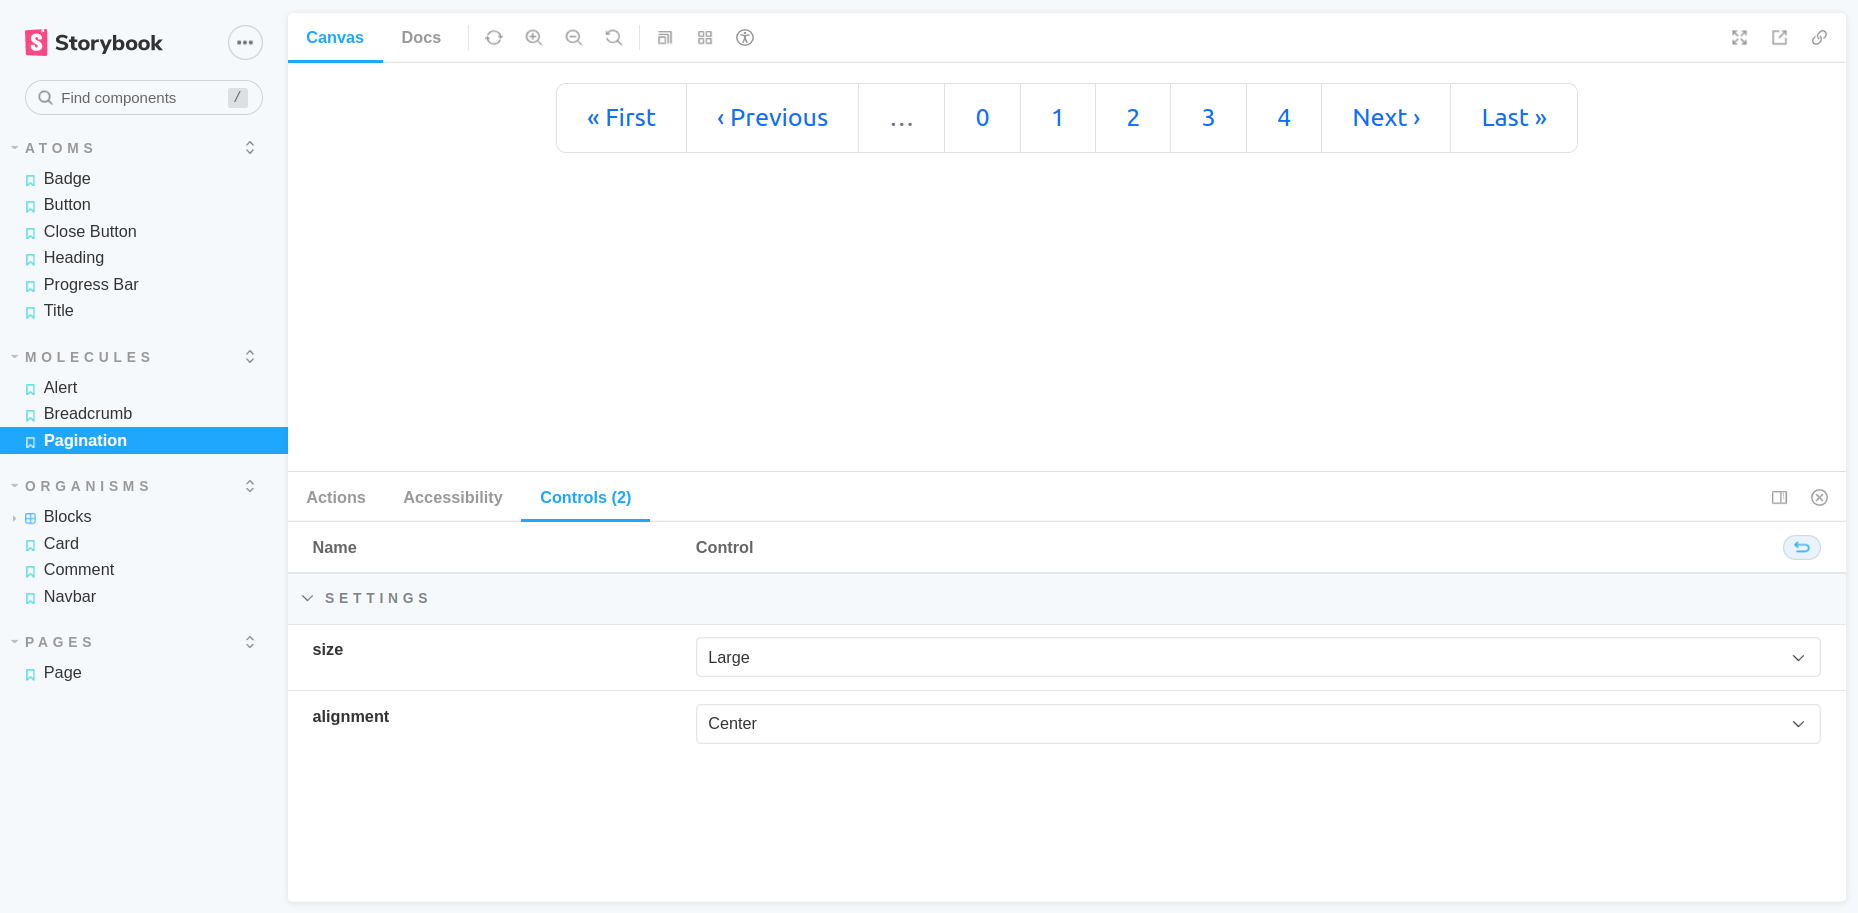Toggle addon panel orientation

[x=1780, y=498]
